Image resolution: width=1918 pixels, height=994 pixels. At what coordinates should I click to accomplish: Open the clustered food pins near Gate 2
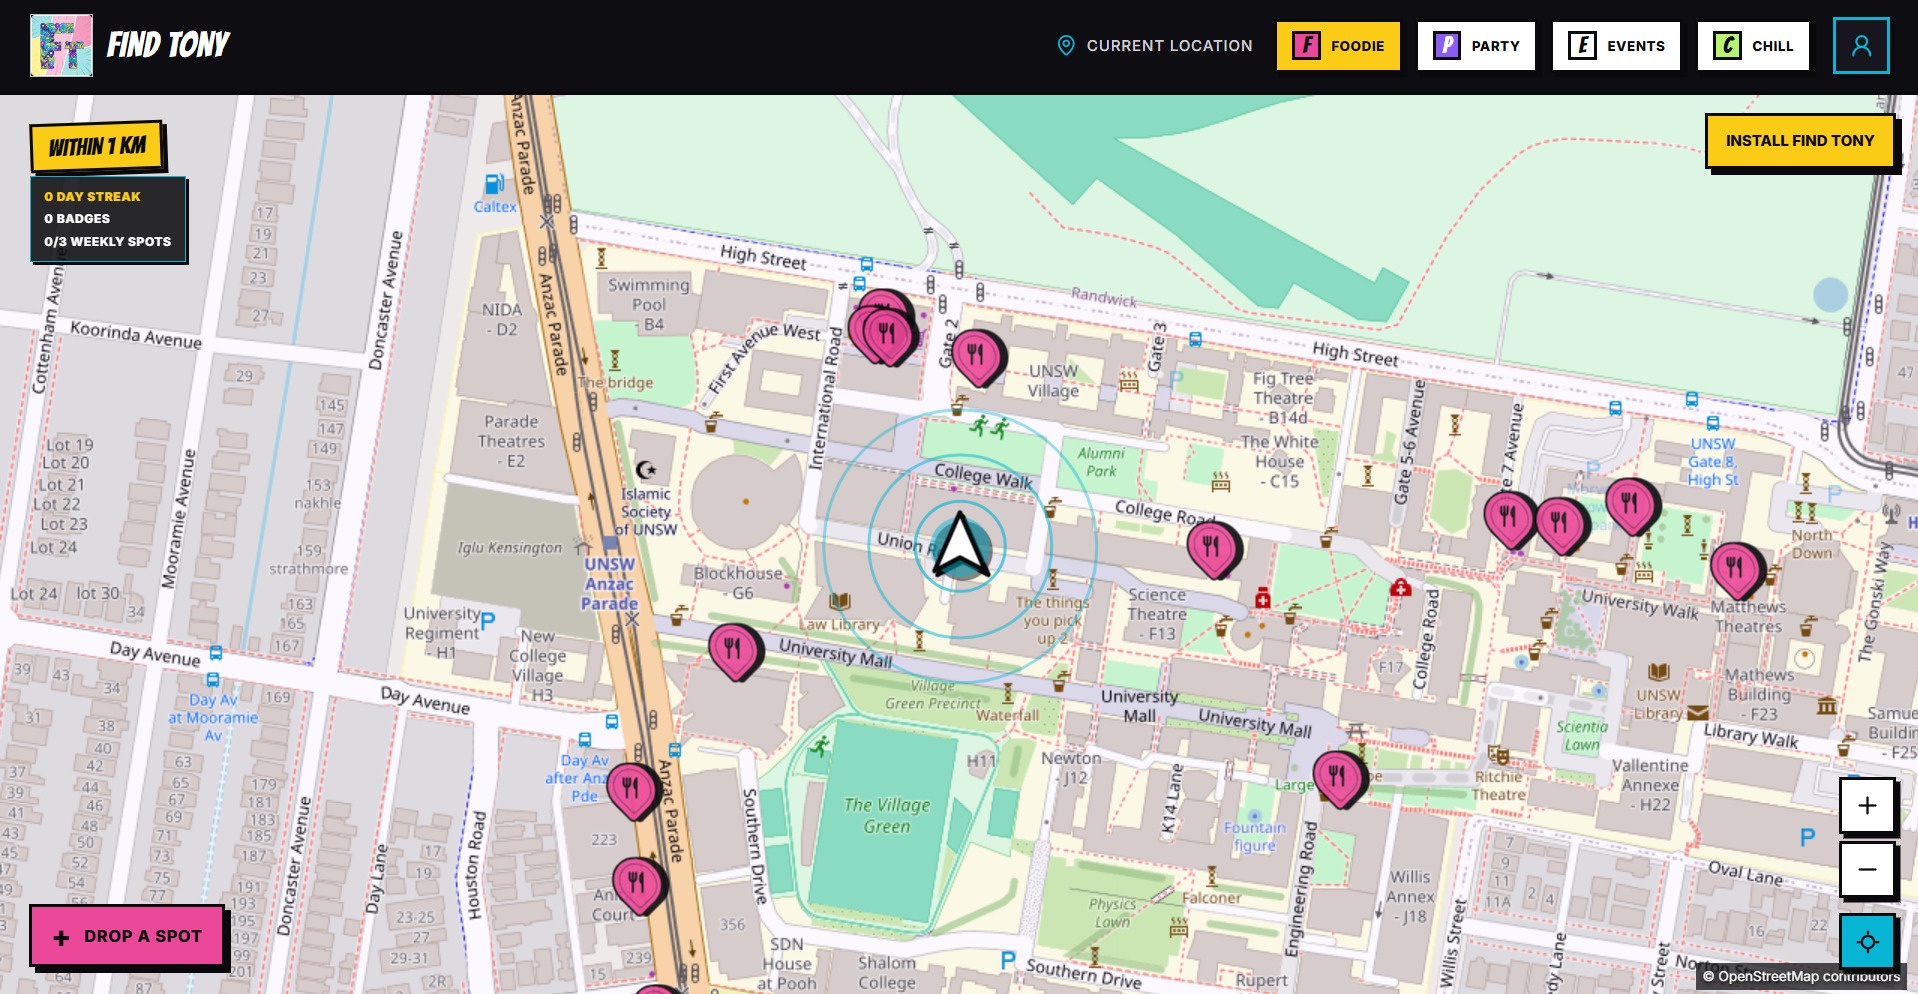click(882, 330)
